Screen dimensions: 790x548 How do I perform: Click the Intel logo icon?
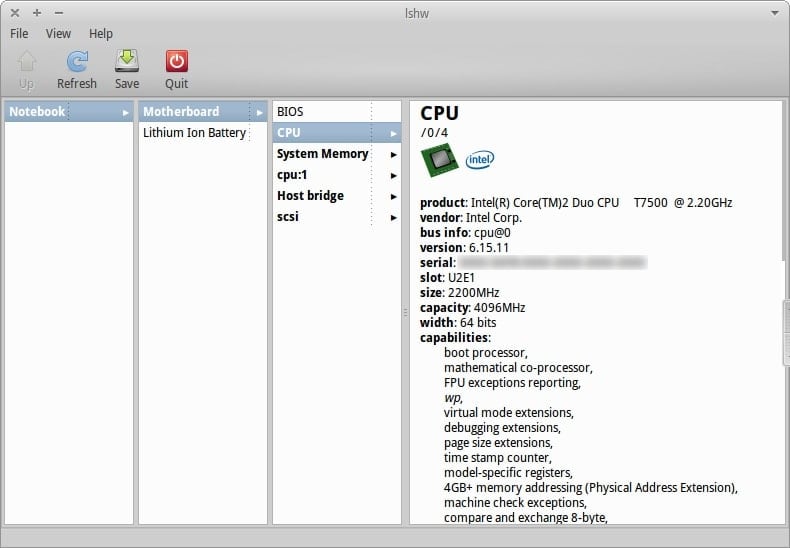[480, 160]
